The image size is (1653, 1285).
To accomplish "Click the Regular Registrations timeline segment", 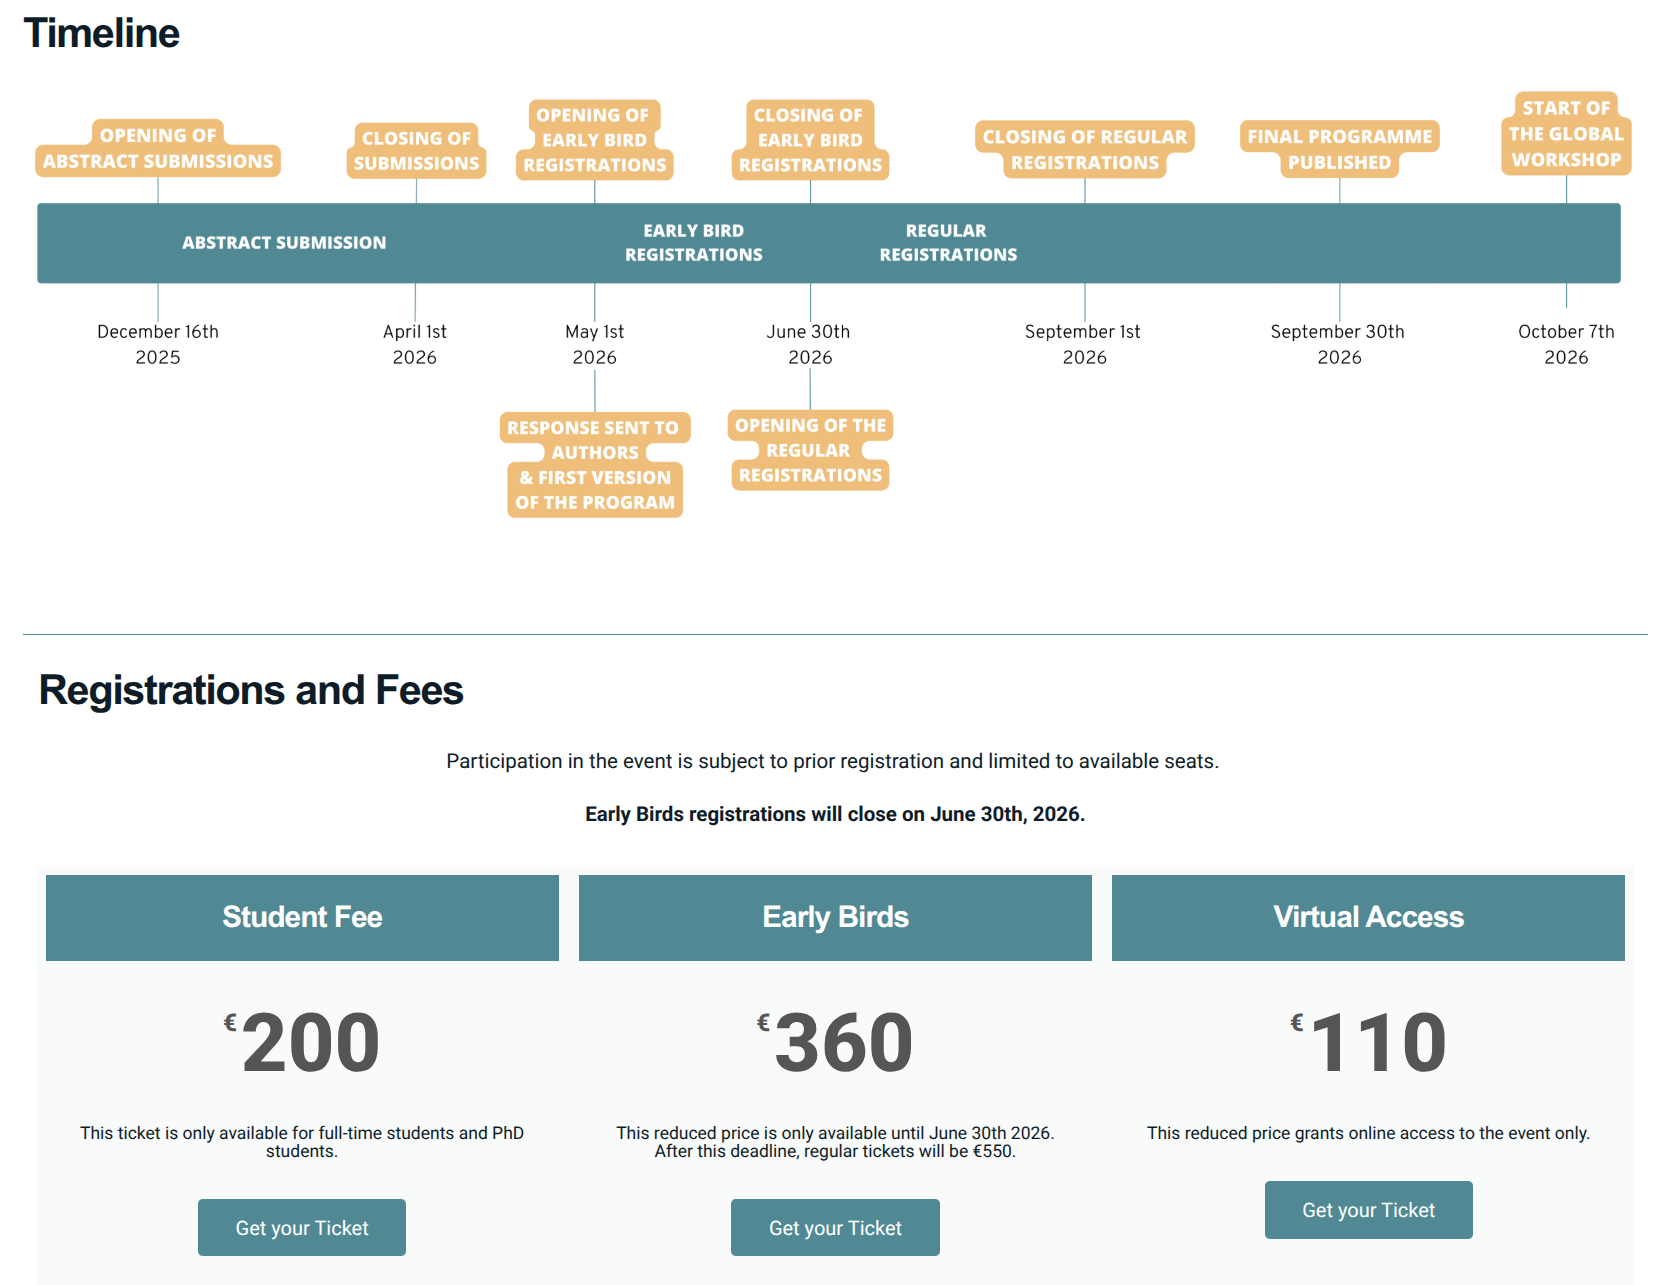I will (x=948, y=243).
